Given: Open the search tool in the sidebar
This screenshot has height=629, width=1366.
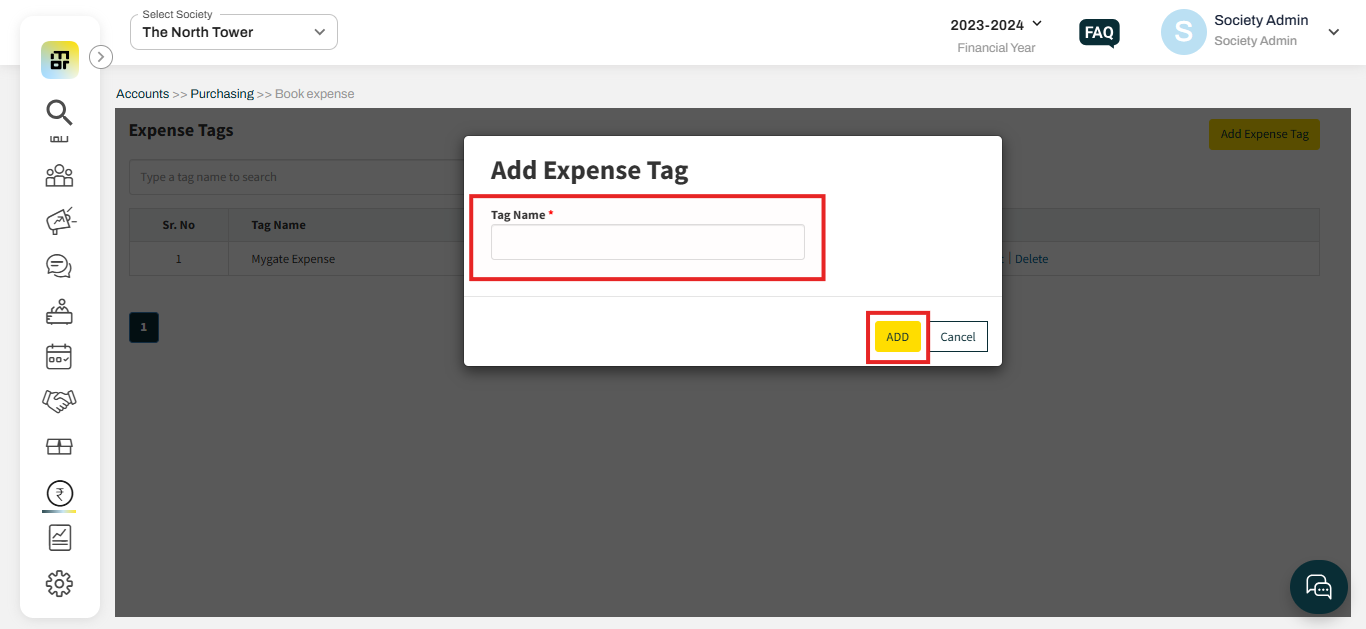Looking at the screenshot, I should (x=58, y=113).
